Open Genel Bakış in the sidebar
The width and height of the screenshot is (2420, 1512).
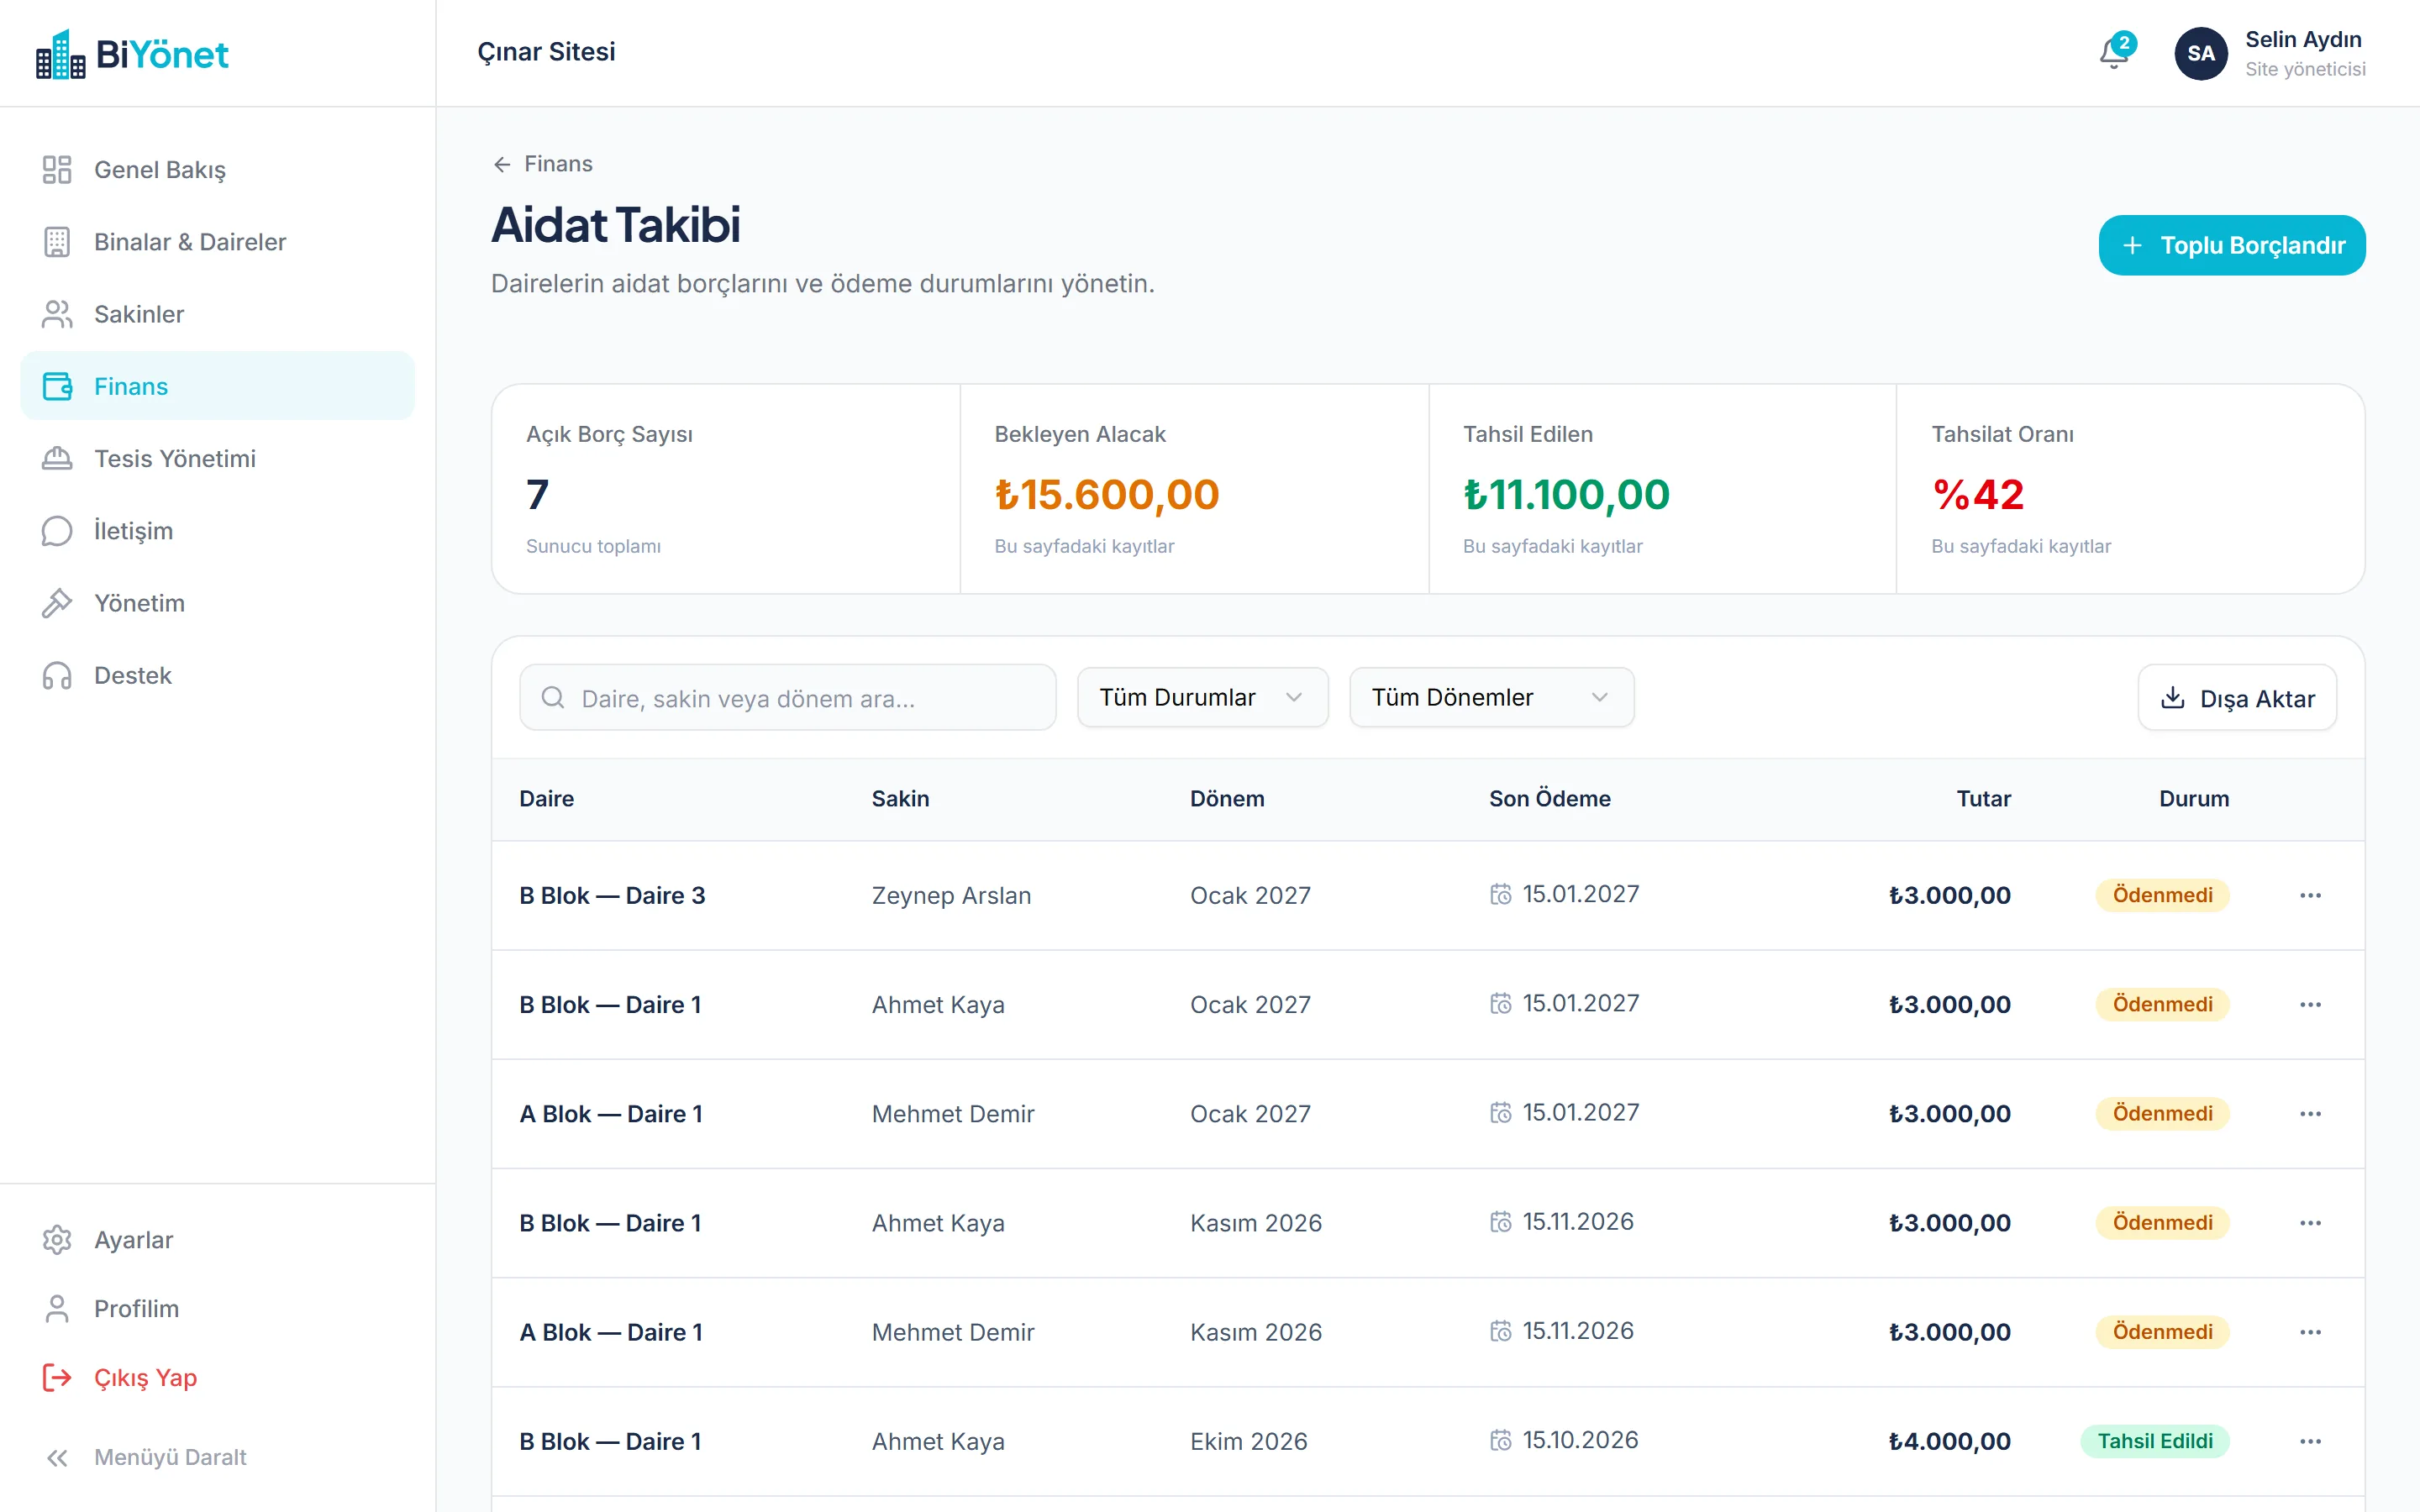[x=217, y=170]
